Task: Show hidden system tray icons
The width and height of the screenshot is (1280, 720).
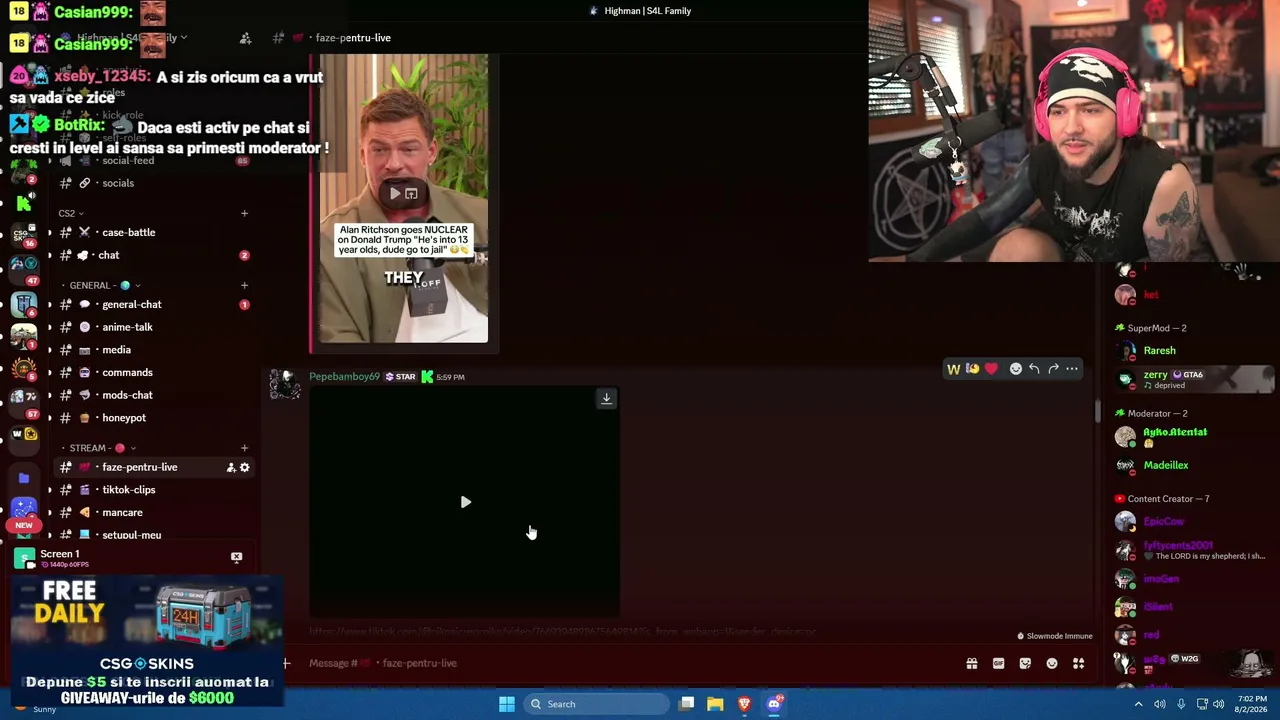Action: (1138, 704)
